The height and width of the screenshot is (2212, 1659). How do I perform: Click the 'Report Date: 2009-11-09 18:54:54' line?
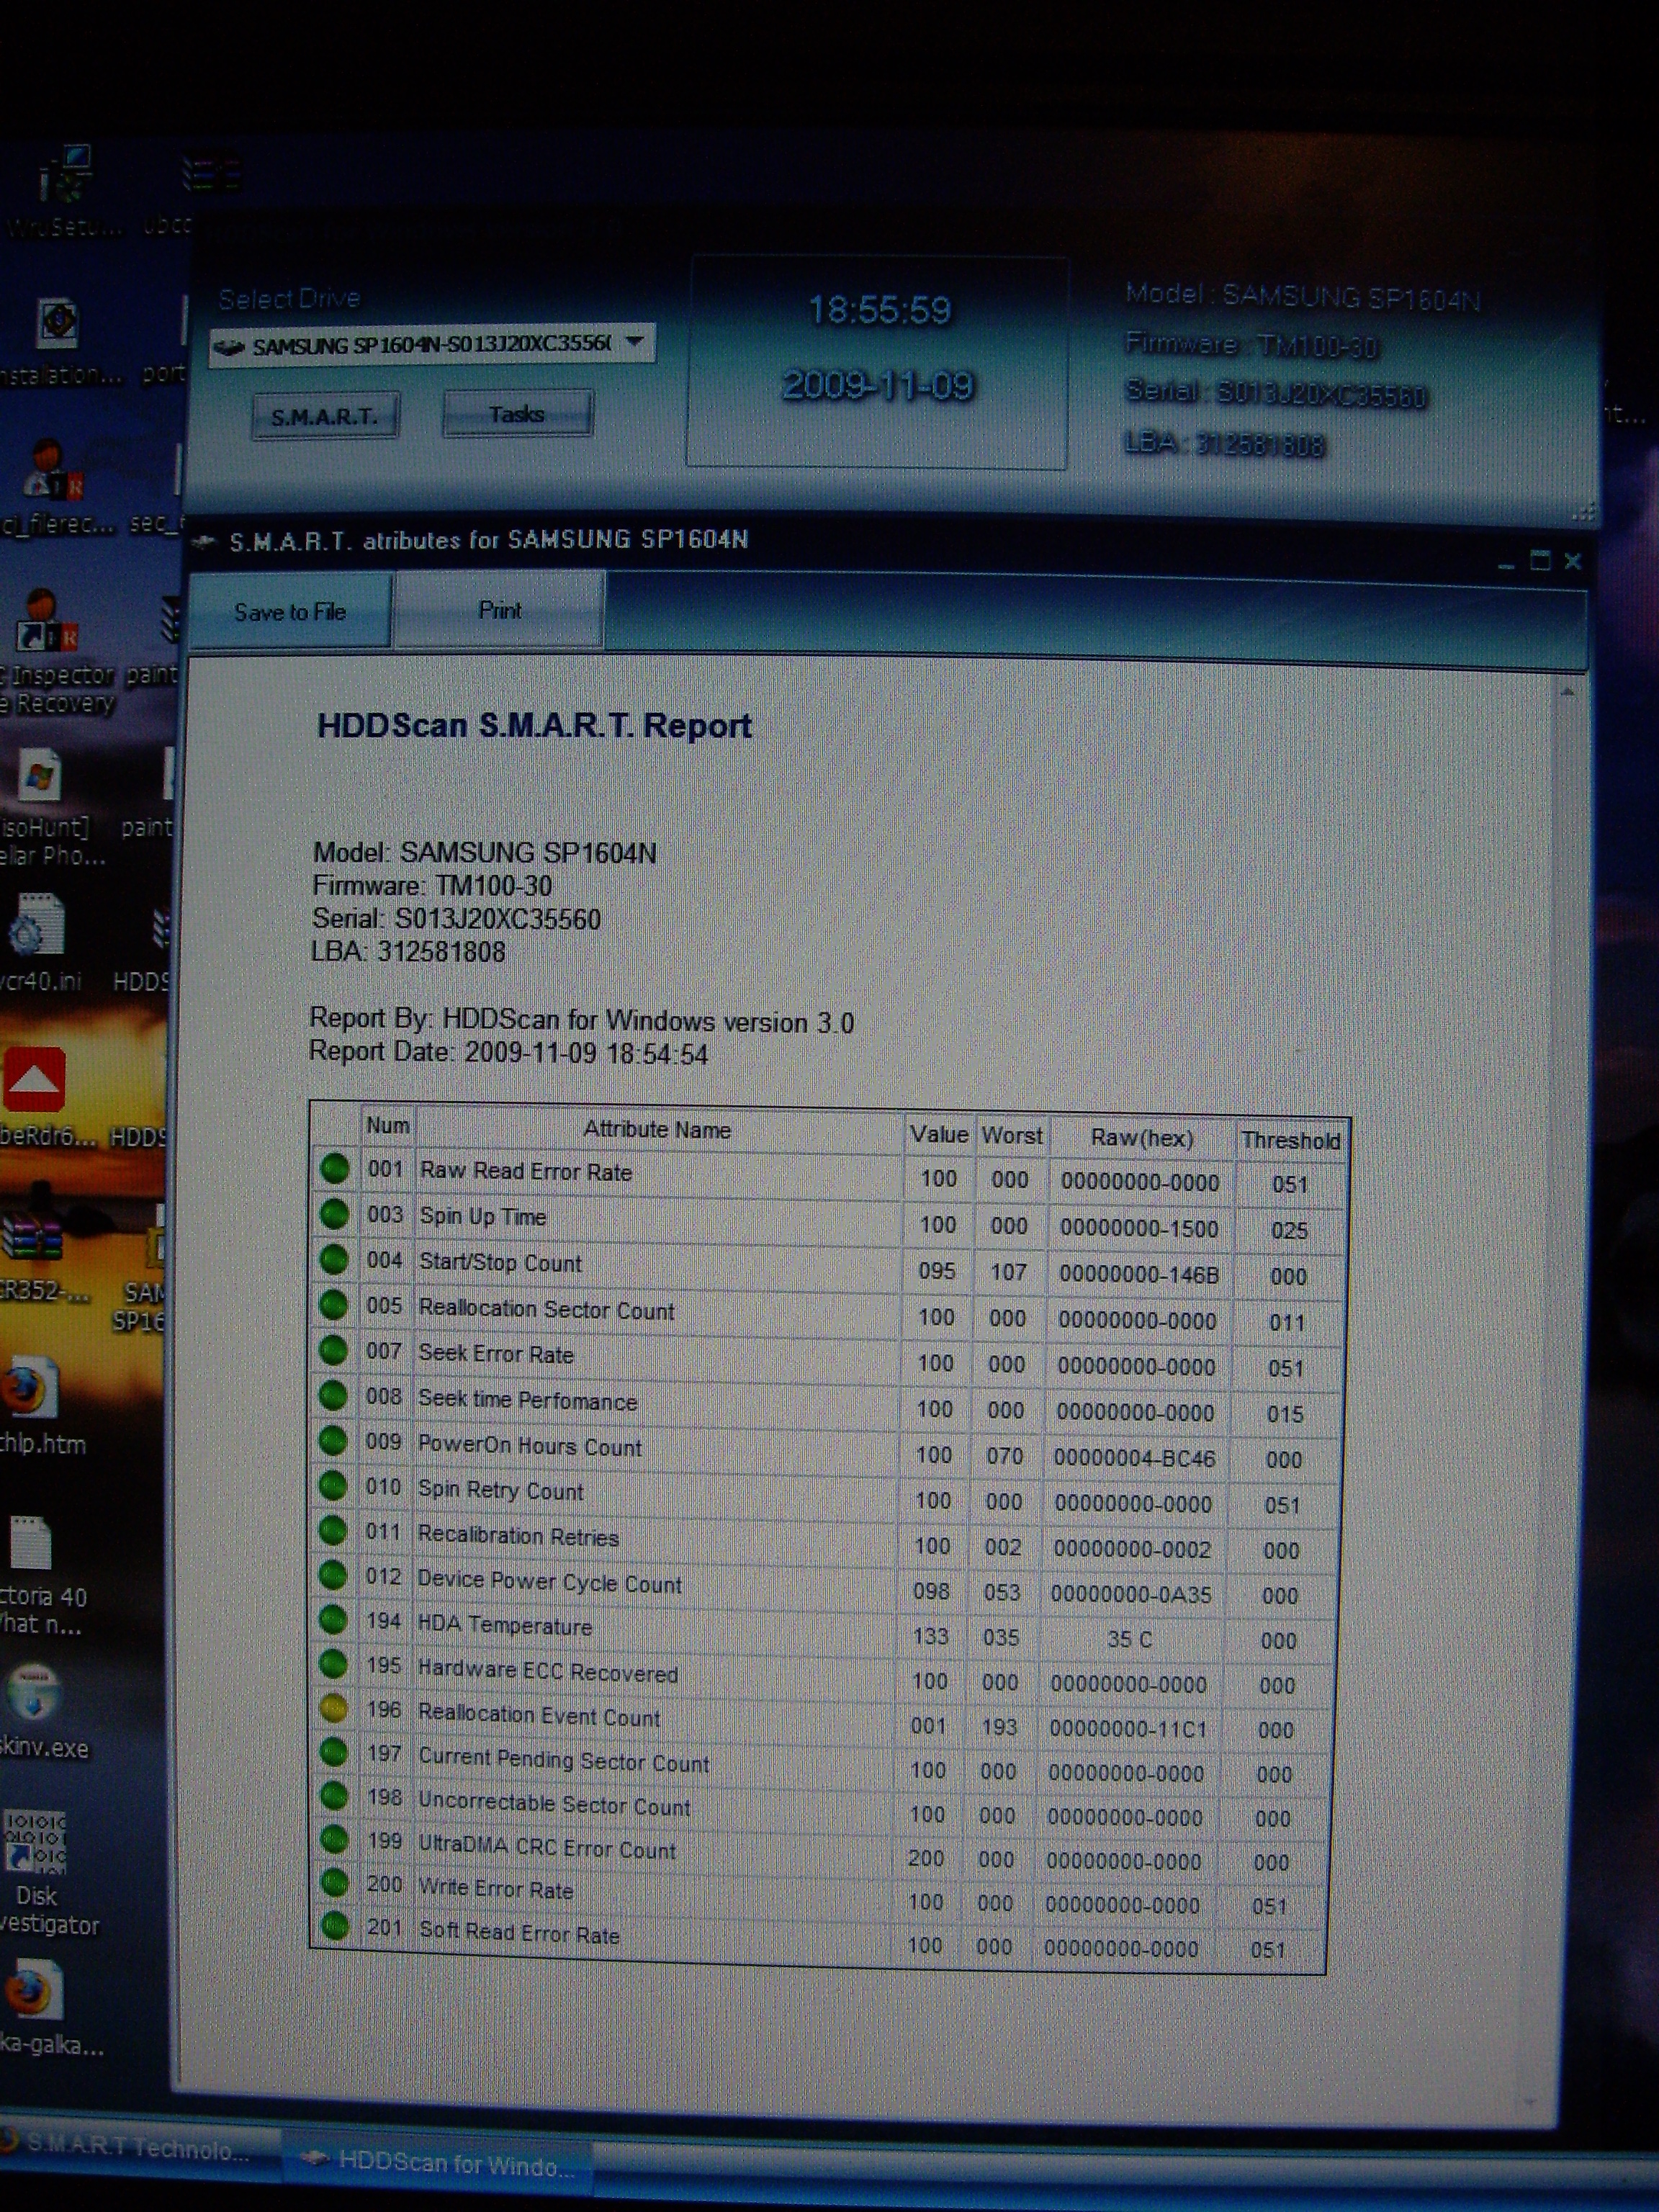[509, 1053]
